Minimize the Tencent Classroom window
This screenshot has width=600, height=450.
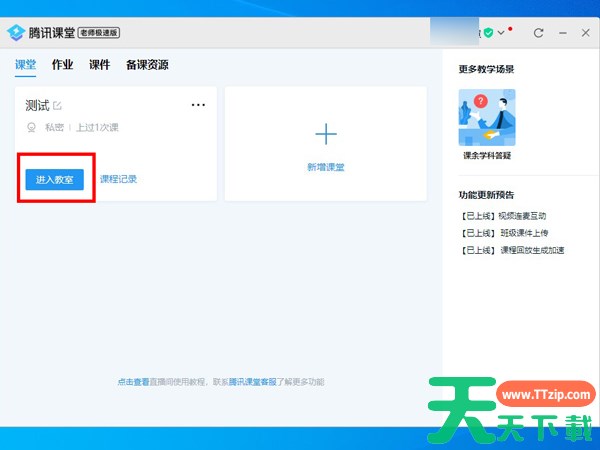pyautogui.click(x=562, y=33)
